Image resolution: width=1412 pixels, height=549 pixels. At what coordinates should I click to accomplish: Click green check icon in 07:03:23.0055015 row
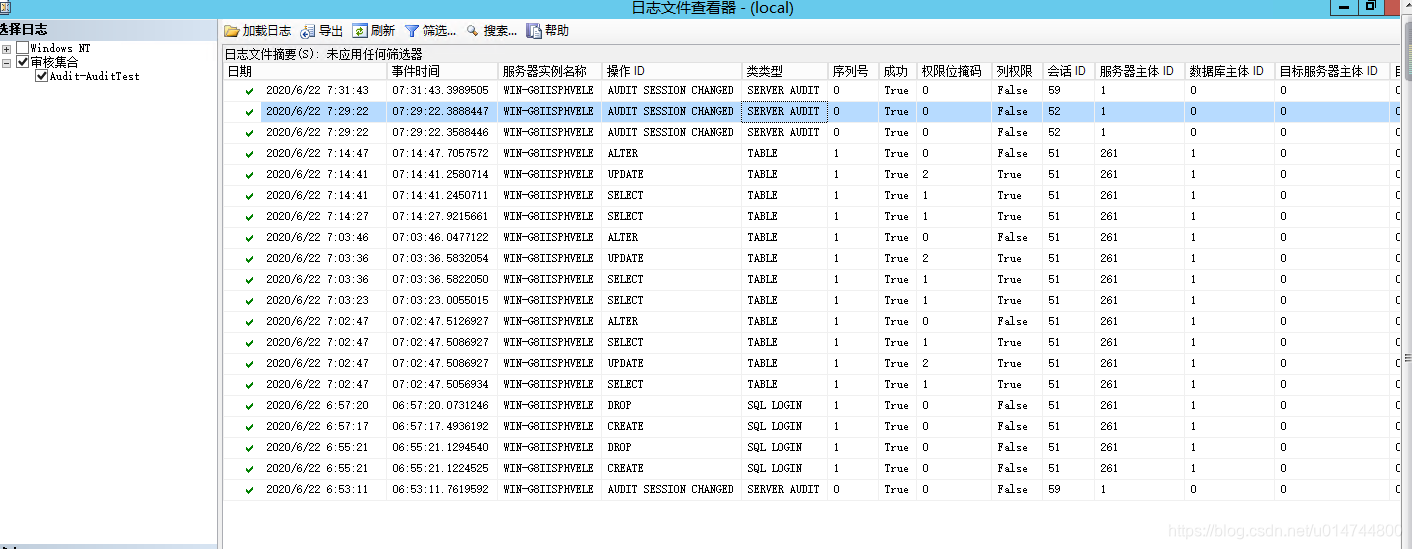[249, 301]
